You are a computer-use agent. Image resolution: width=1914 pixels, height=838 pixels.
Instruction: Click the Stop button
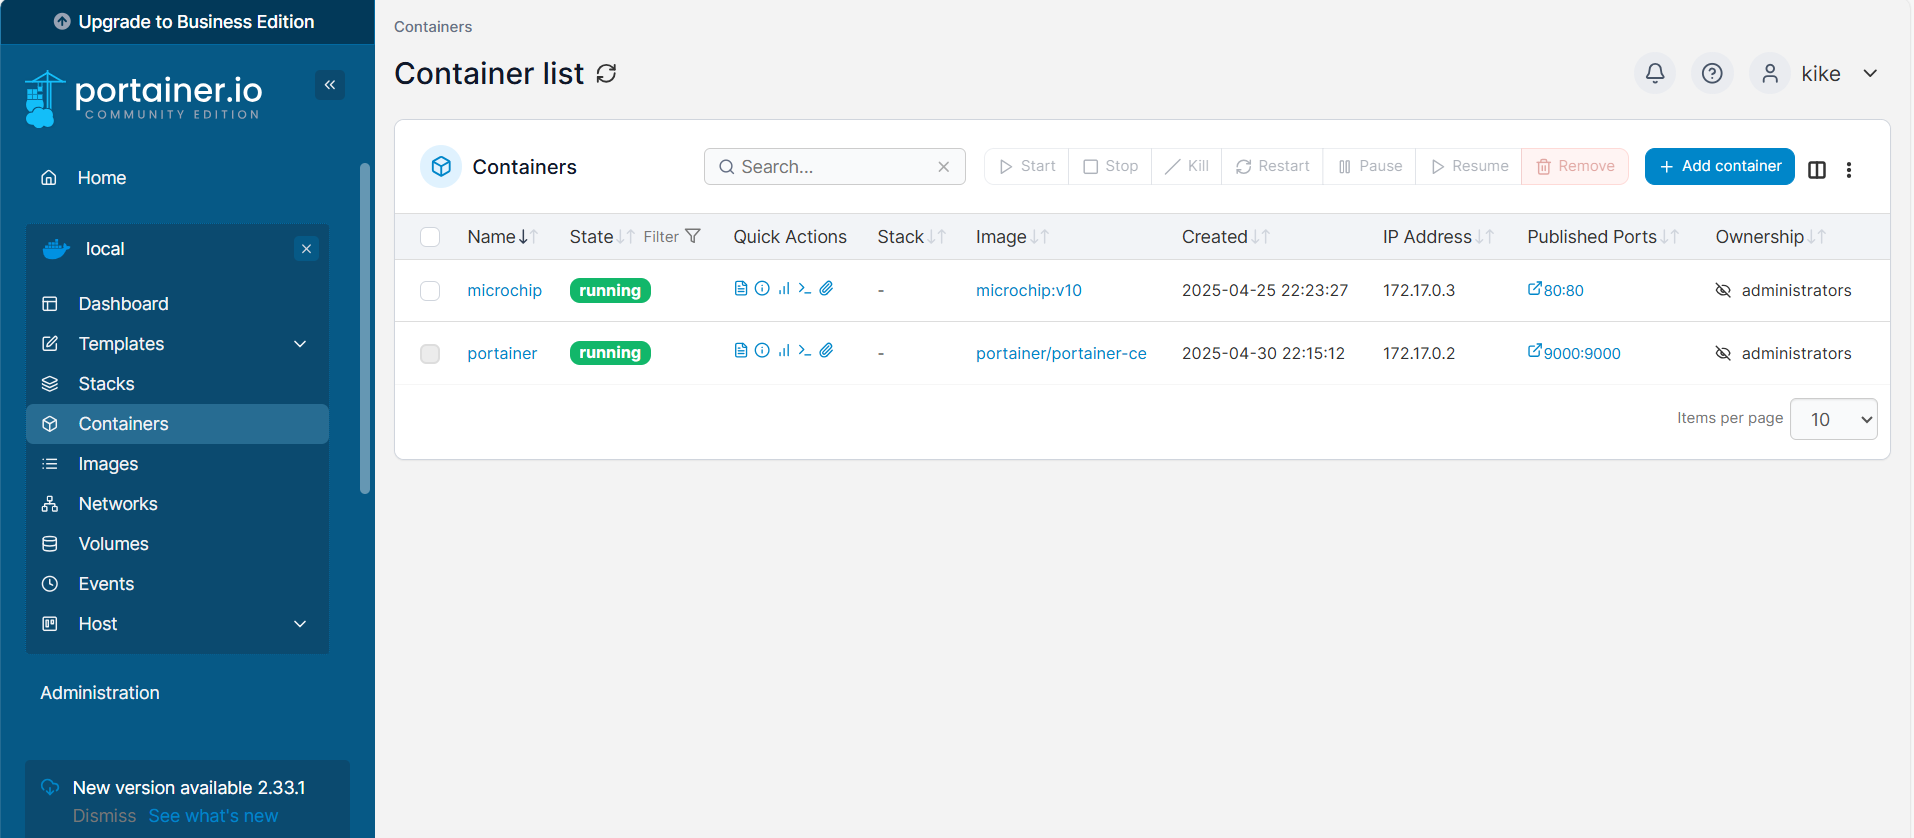(1110, 166)
